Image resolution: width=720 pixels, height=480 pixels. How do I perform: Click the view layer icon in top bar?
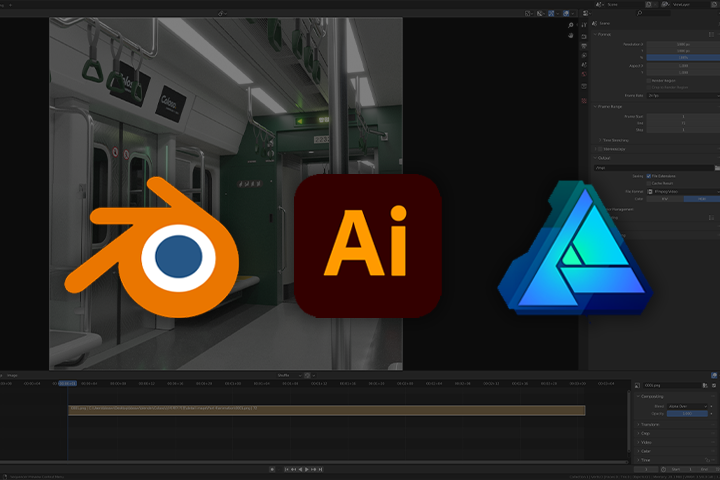[665, 5]
